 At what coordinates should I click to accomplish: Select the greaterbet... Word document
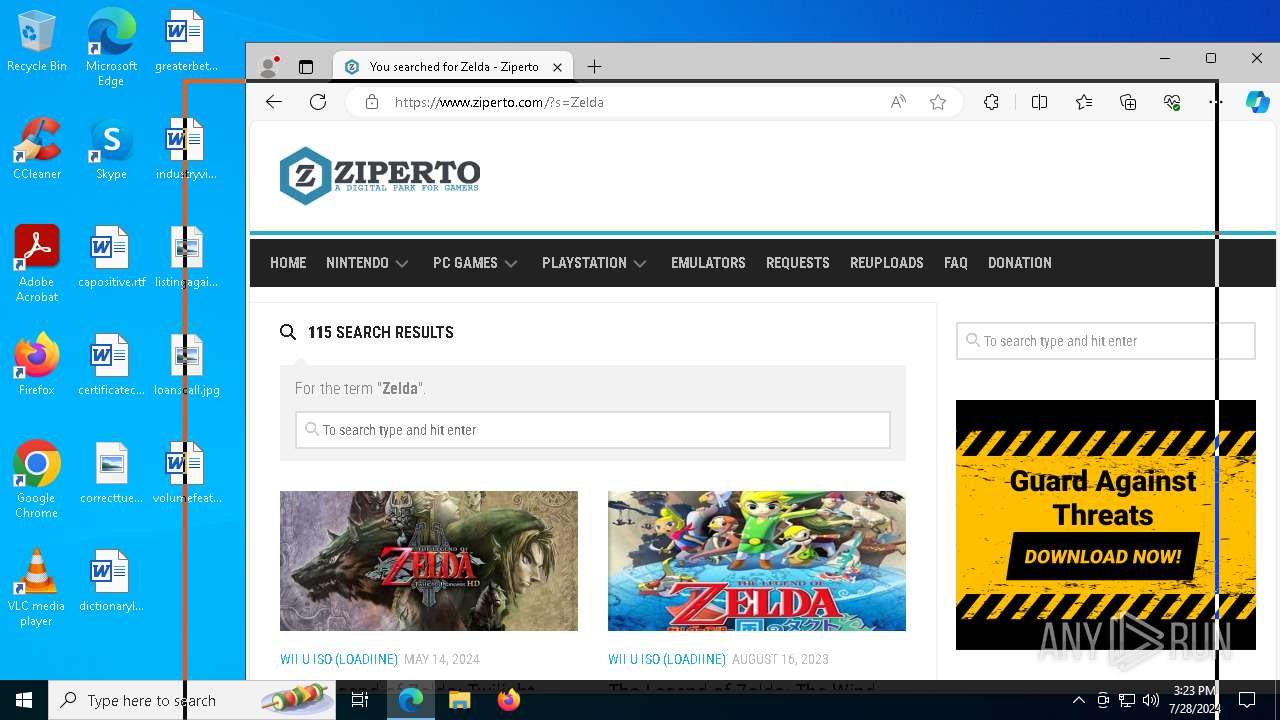tap(187, 41)
